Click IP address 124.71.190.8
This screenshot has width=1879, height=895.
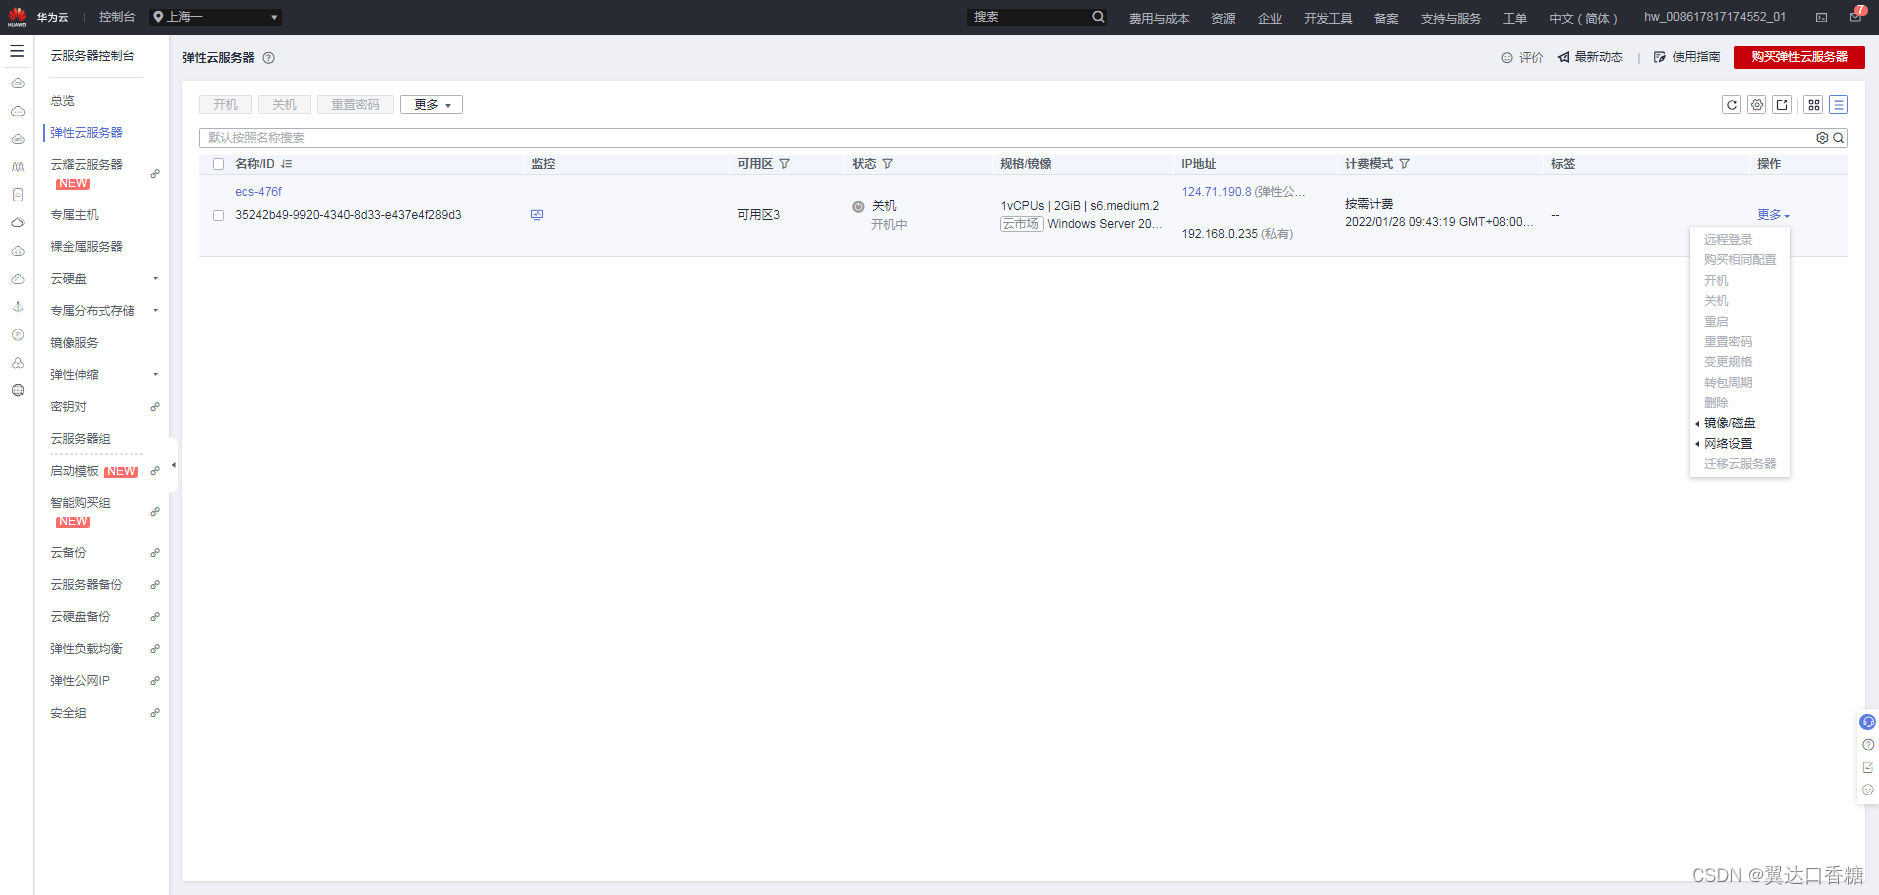(1216, 192)
